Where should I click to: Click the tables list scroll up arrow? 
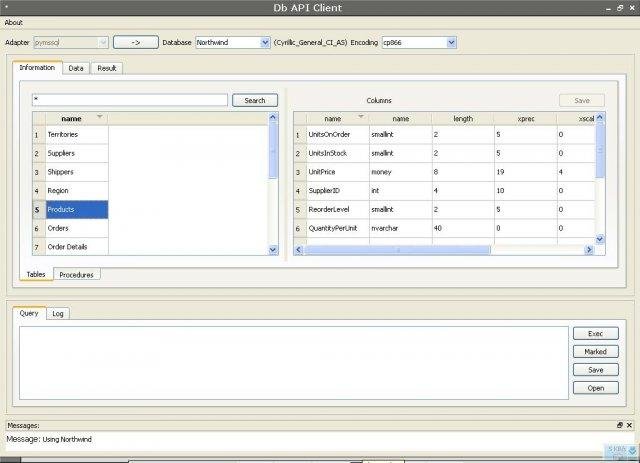click(273, 117)
